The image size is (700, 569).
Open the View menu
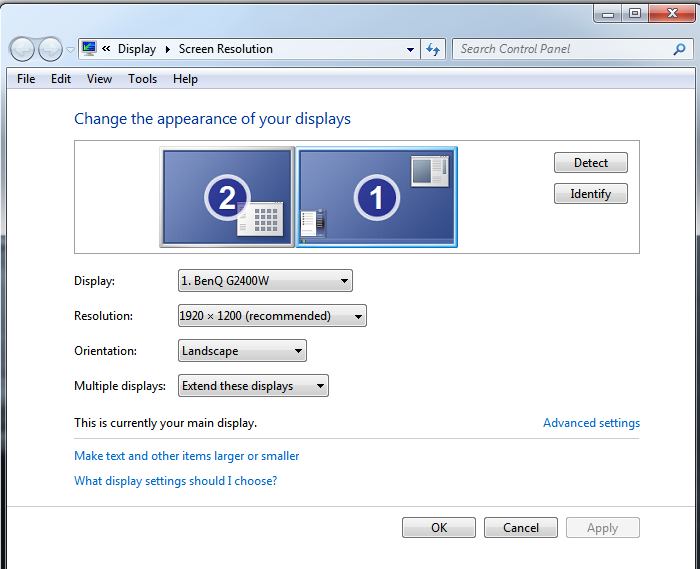tap(99, 79)
